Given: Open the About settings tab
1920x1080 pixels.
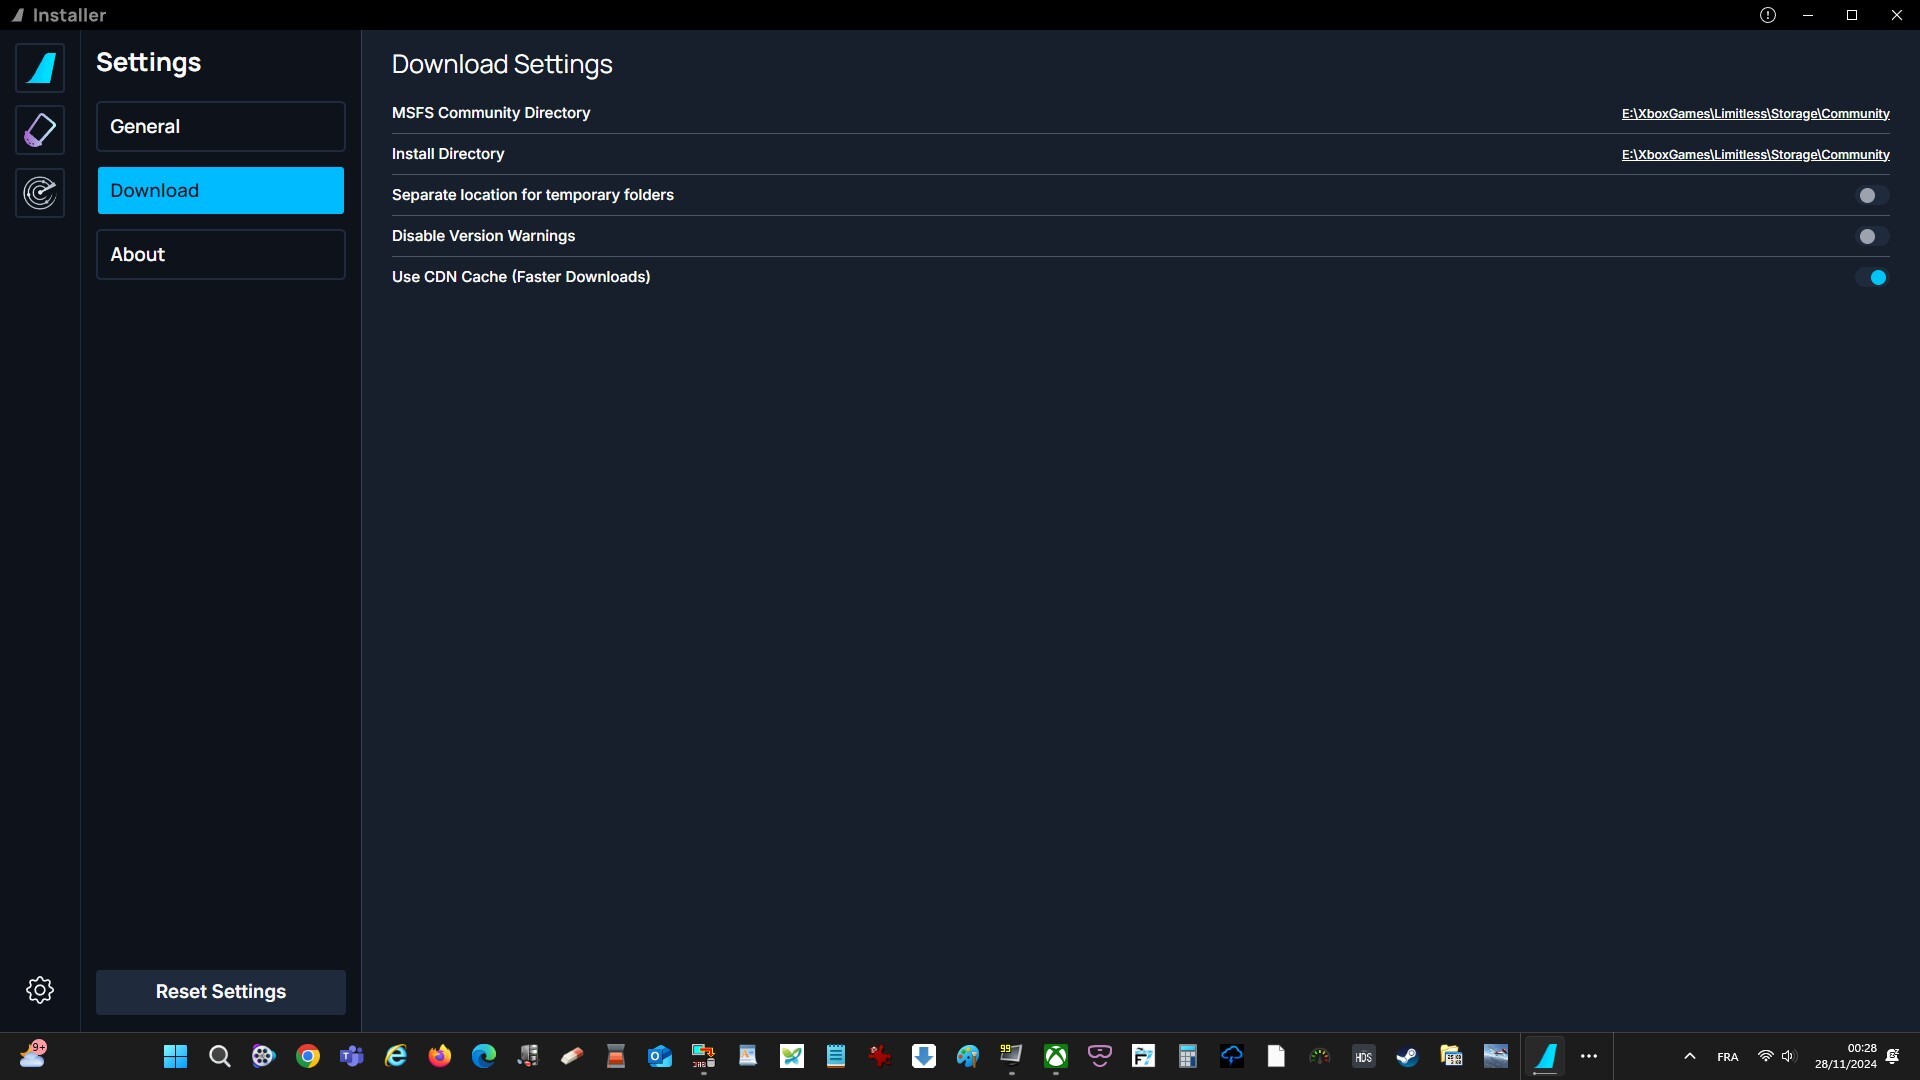Looking at the screenshot, I should pyautogui.click(x=220, y=254).
